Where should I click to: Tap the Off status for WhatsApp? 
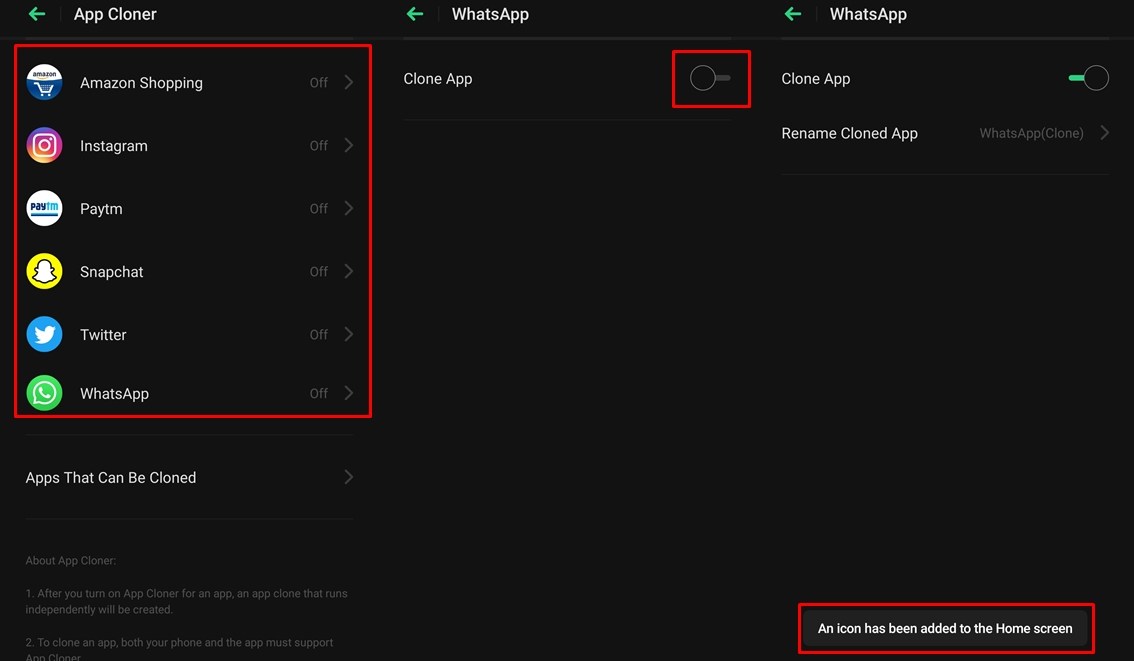coord(319,393)
